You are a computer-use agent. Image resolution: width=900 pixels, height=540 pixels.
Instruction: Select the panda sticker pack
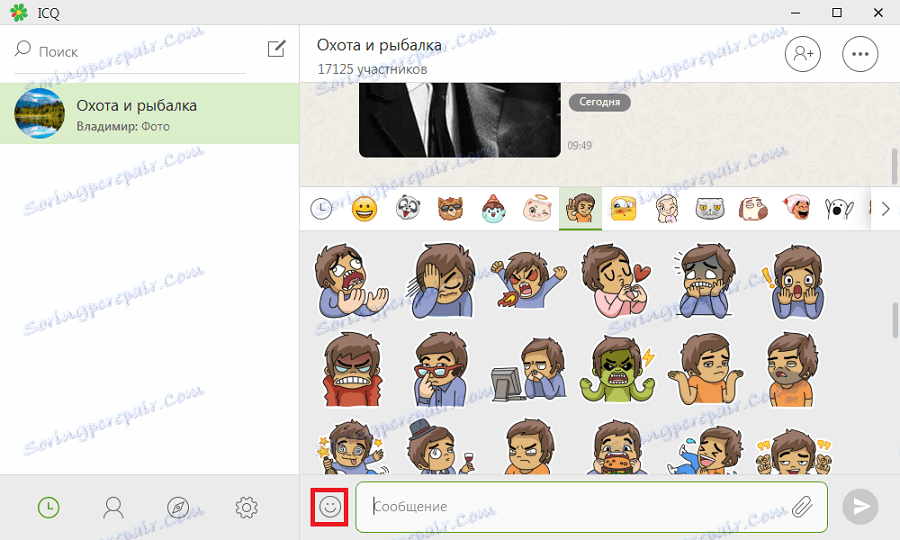pyautogui.click(x=408, y=208)
